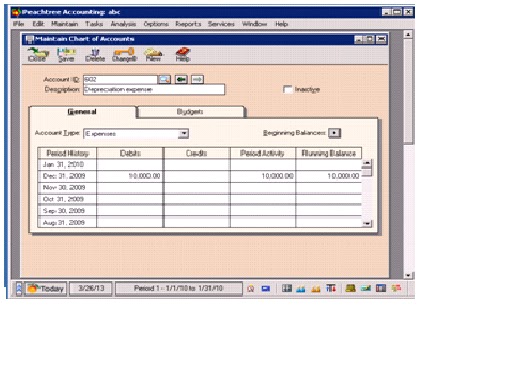Open the Options menu
523x380 pixels.
pos(156,24)
